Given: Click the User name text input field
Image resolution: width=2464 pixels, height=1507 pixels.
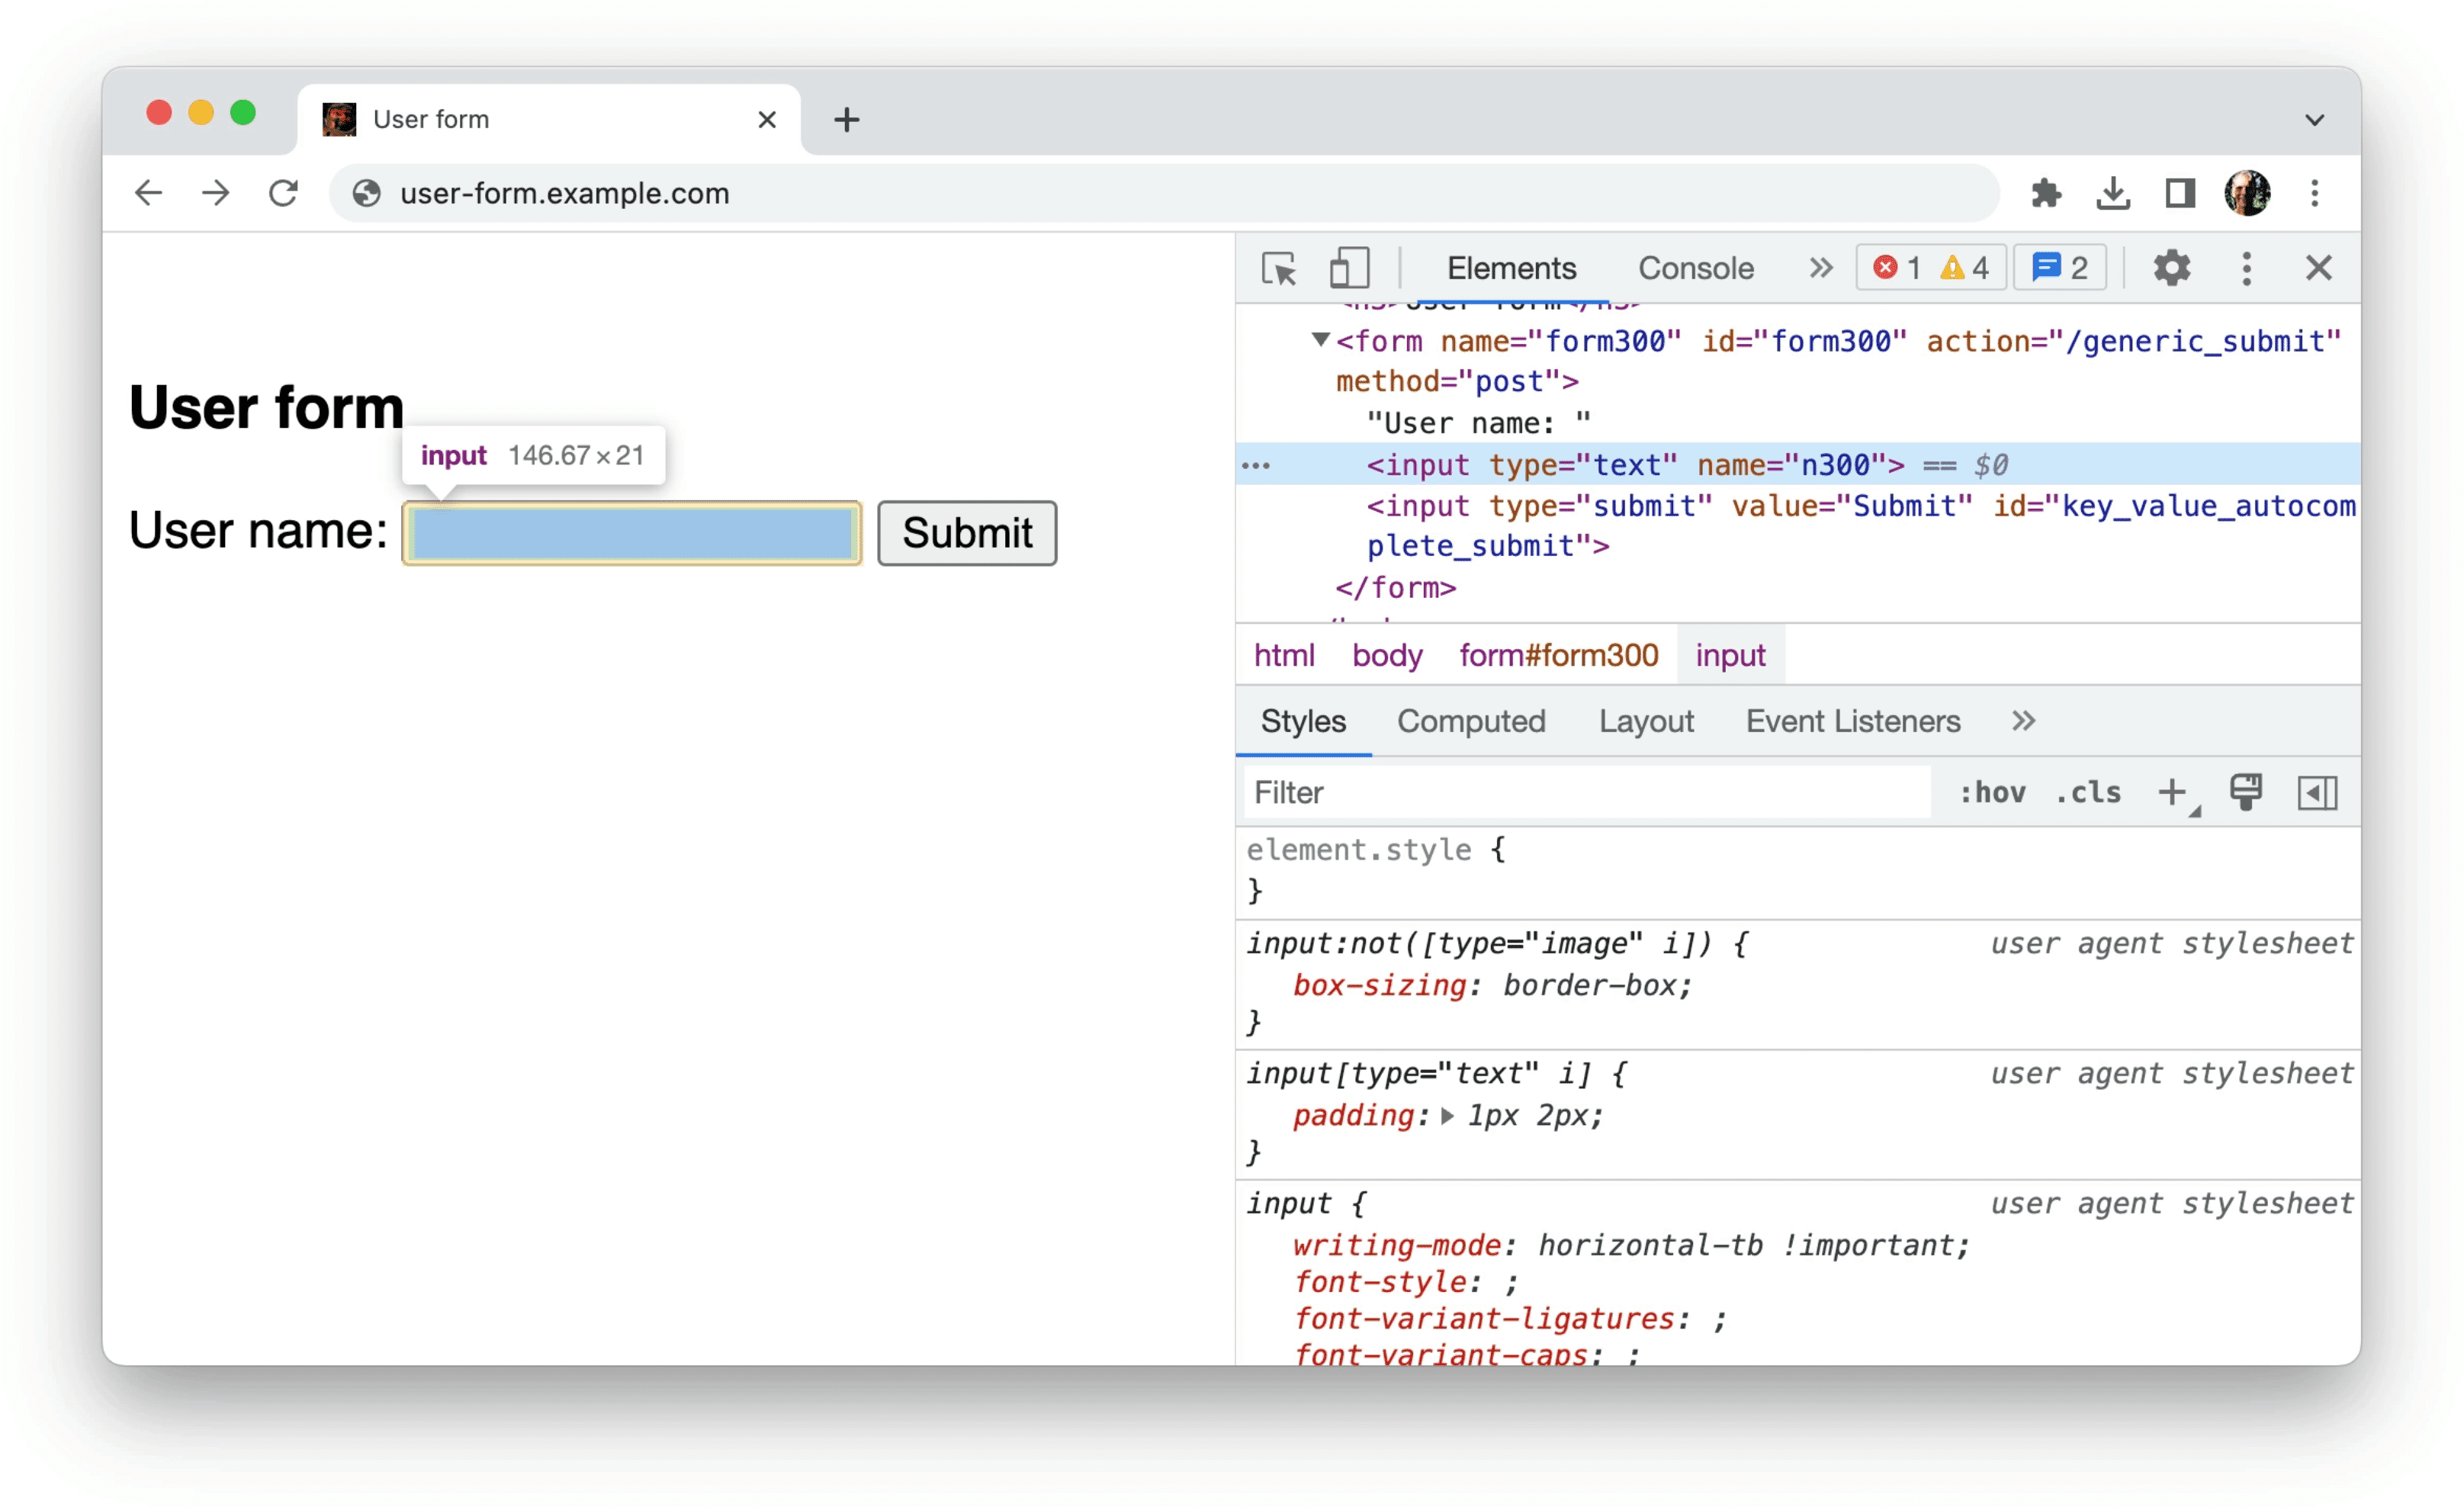Looking at the screenshot, I should coord(630,532).
